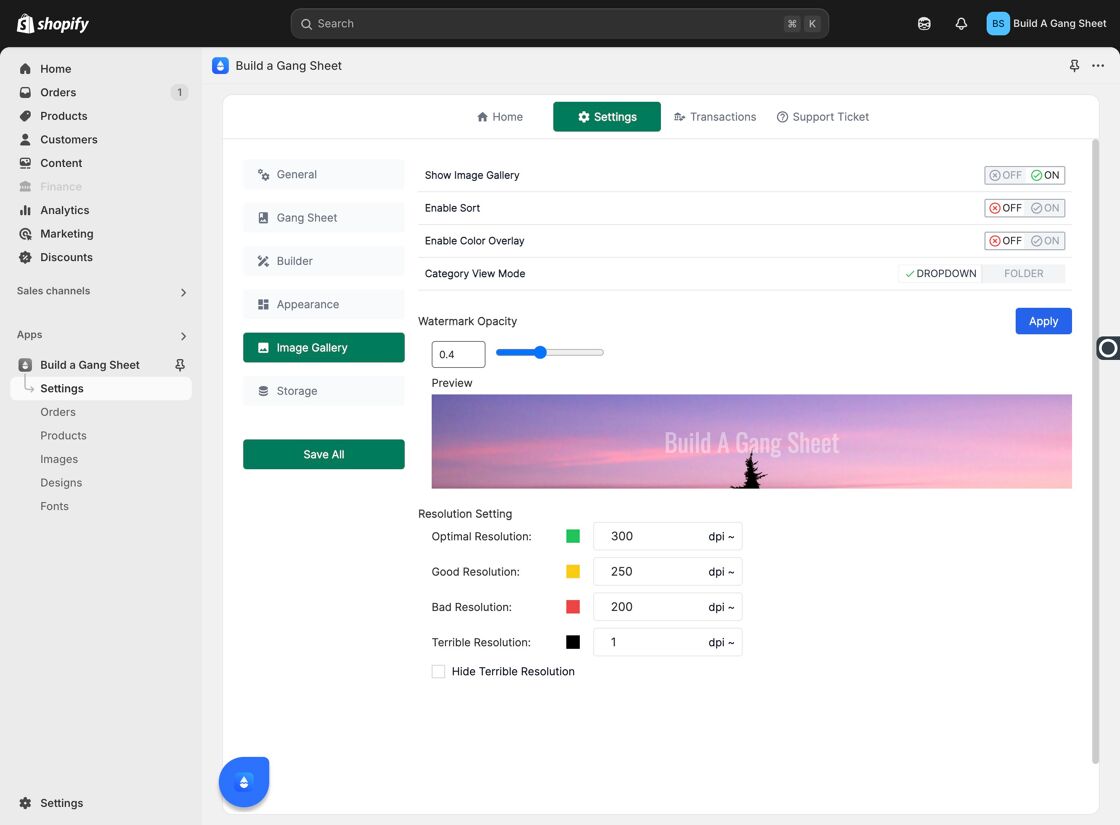Image resolution: width=1120 pixels, height=825 pixels.
Task: Switch to the Home tab
Action: coord(500,116)
